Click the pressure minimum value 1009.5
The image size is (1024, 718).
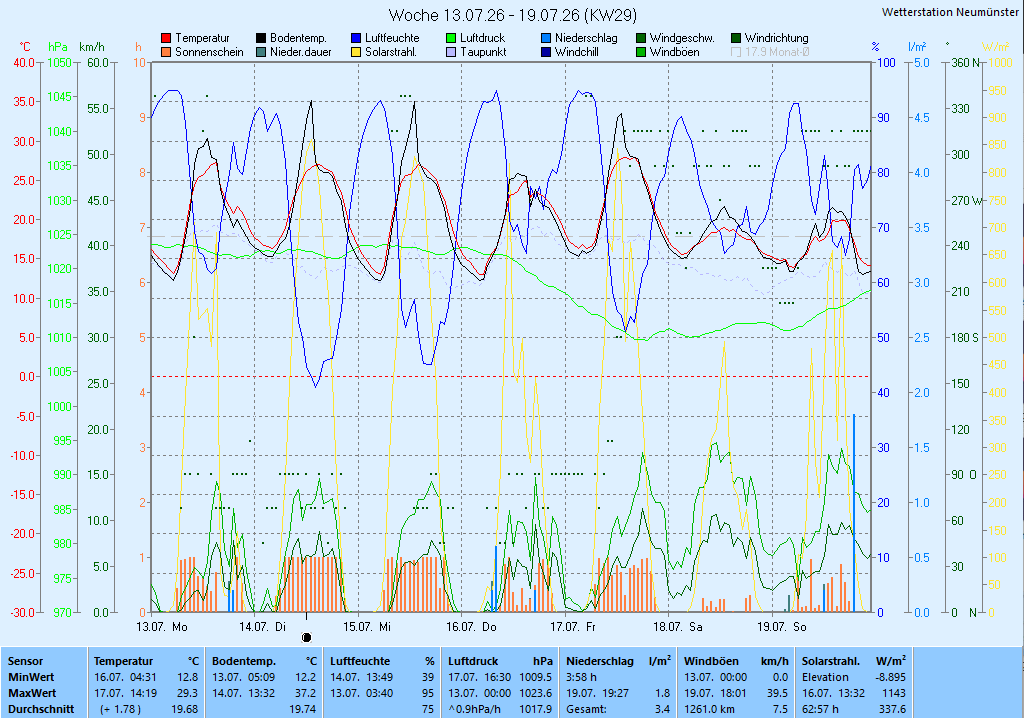[536, 677]
